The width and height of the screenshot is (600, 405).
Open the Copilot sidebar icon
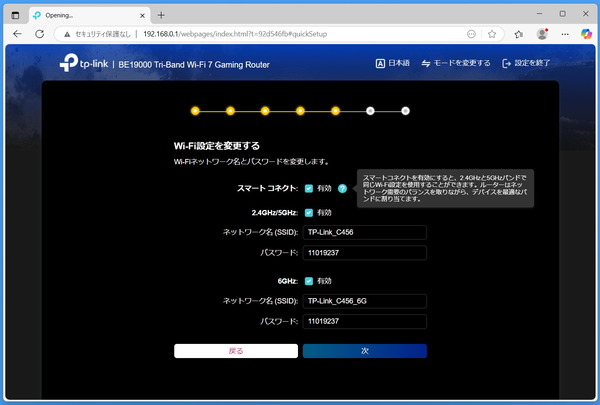pos(586,34)
